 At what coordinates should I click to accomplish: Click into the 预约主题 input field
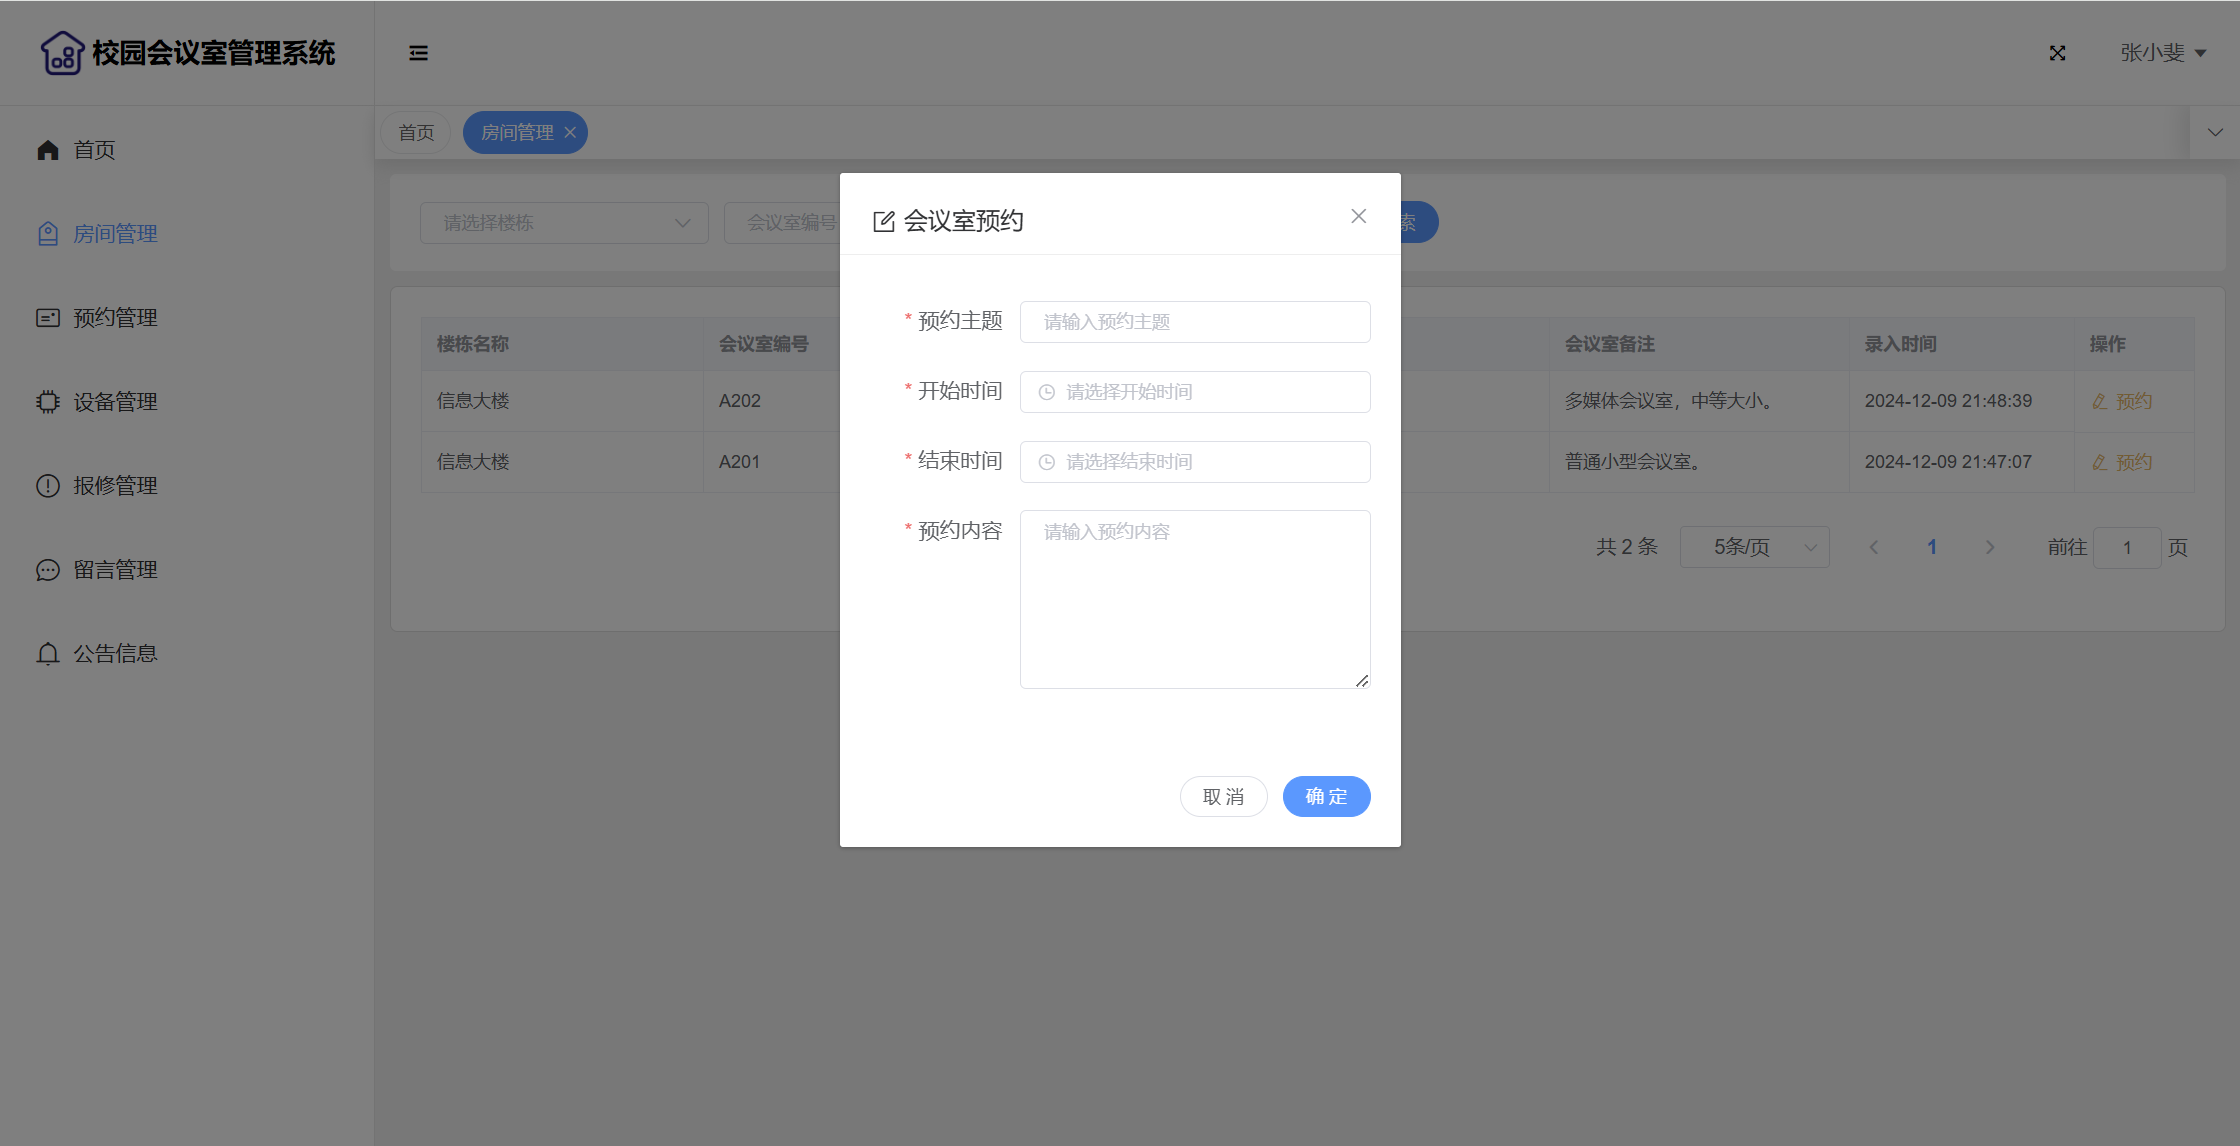[1195, 322]
